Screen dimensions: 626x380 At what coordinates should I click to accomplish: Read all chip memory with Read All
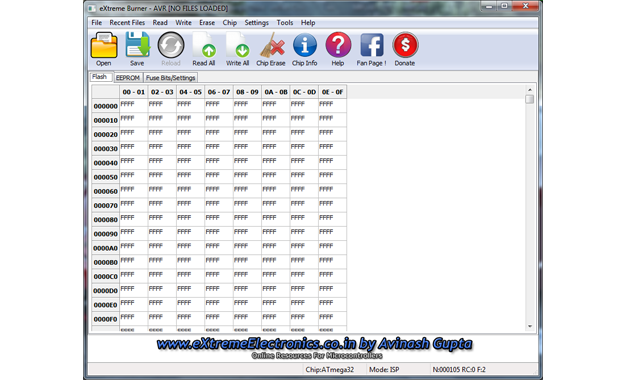(x=204, y=49)
